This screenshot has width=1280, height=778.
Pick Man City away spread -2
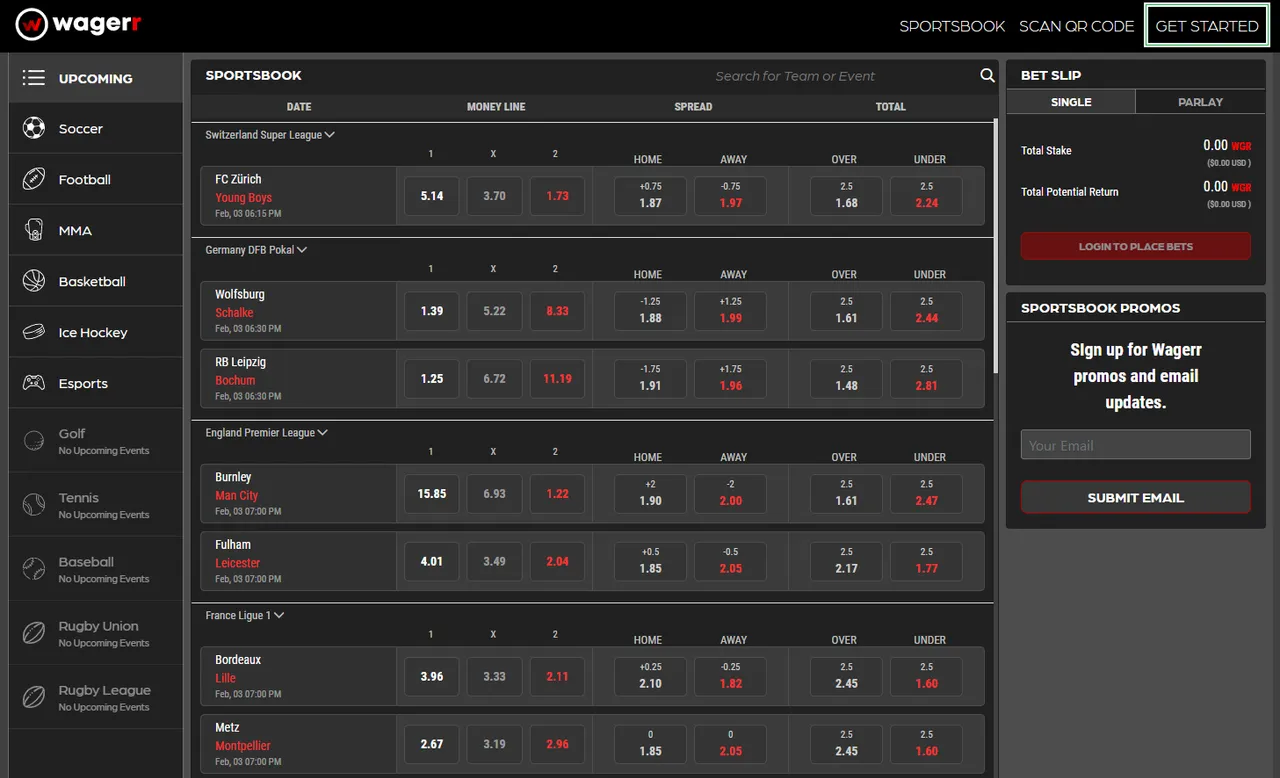coord(731,493)
